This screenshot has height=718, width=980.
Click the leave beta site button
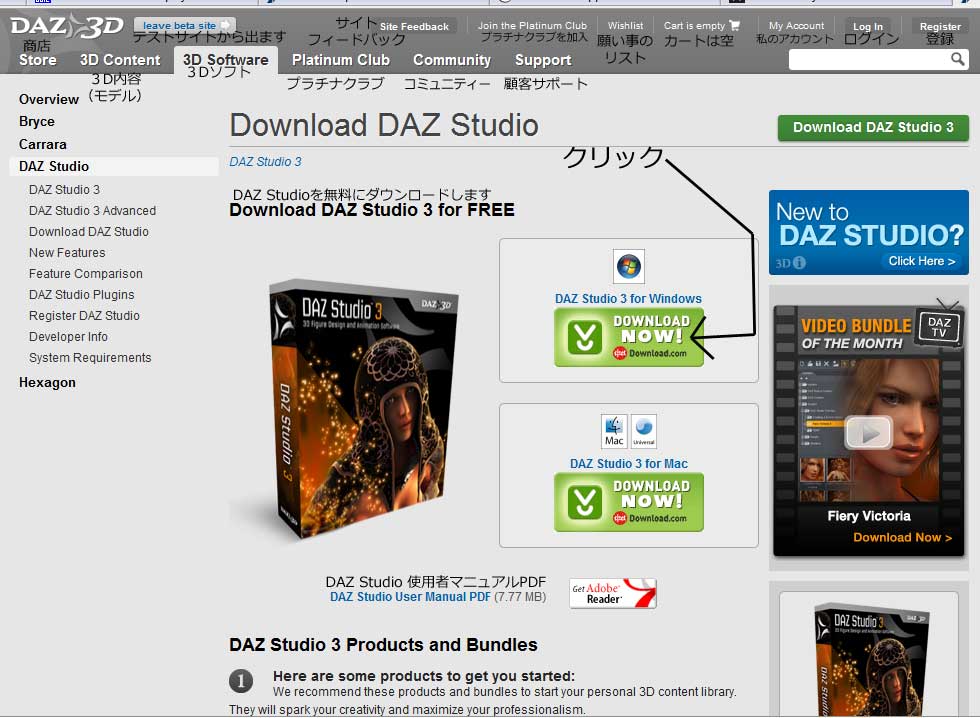point(185,25)
